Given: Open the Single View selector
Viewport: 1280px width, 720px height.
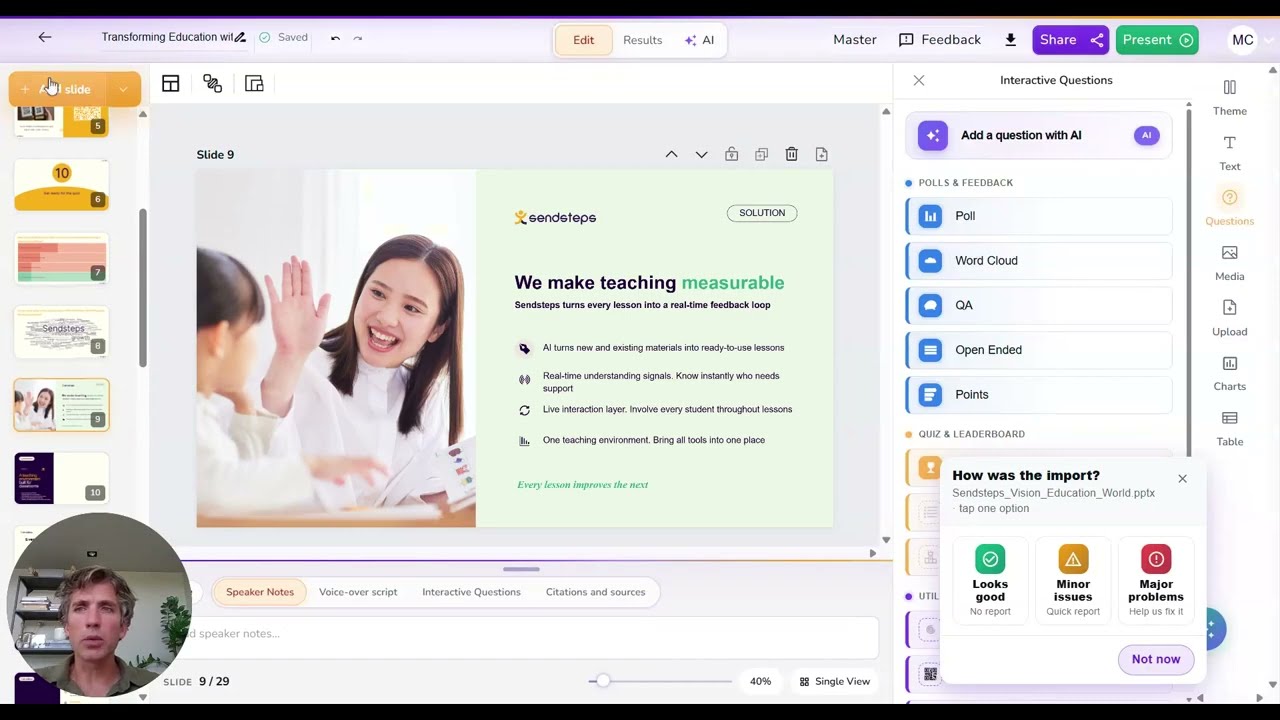Looking at the screenshot, I should pyautogui.click(x=835, y=681).
